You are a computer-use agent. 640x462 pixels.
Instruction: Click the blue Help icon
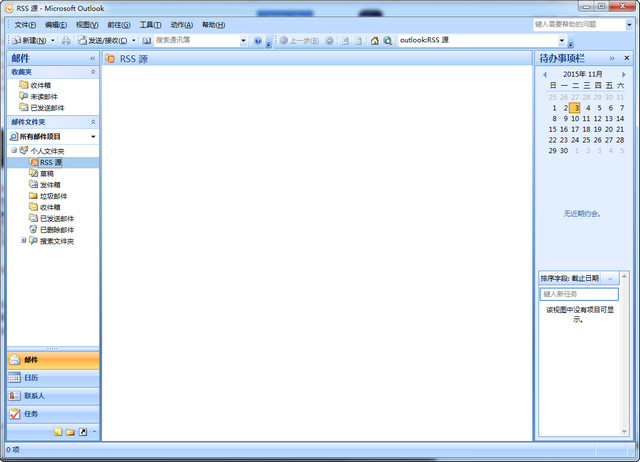(258, 40)
